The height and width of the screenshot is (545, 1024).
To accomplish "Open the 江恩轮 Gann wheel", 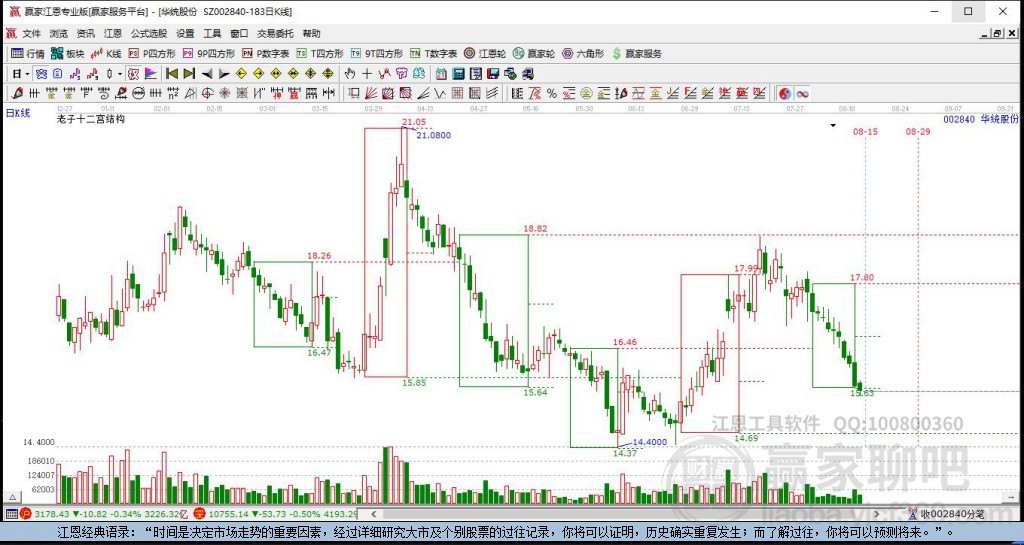I will (484, 54).
